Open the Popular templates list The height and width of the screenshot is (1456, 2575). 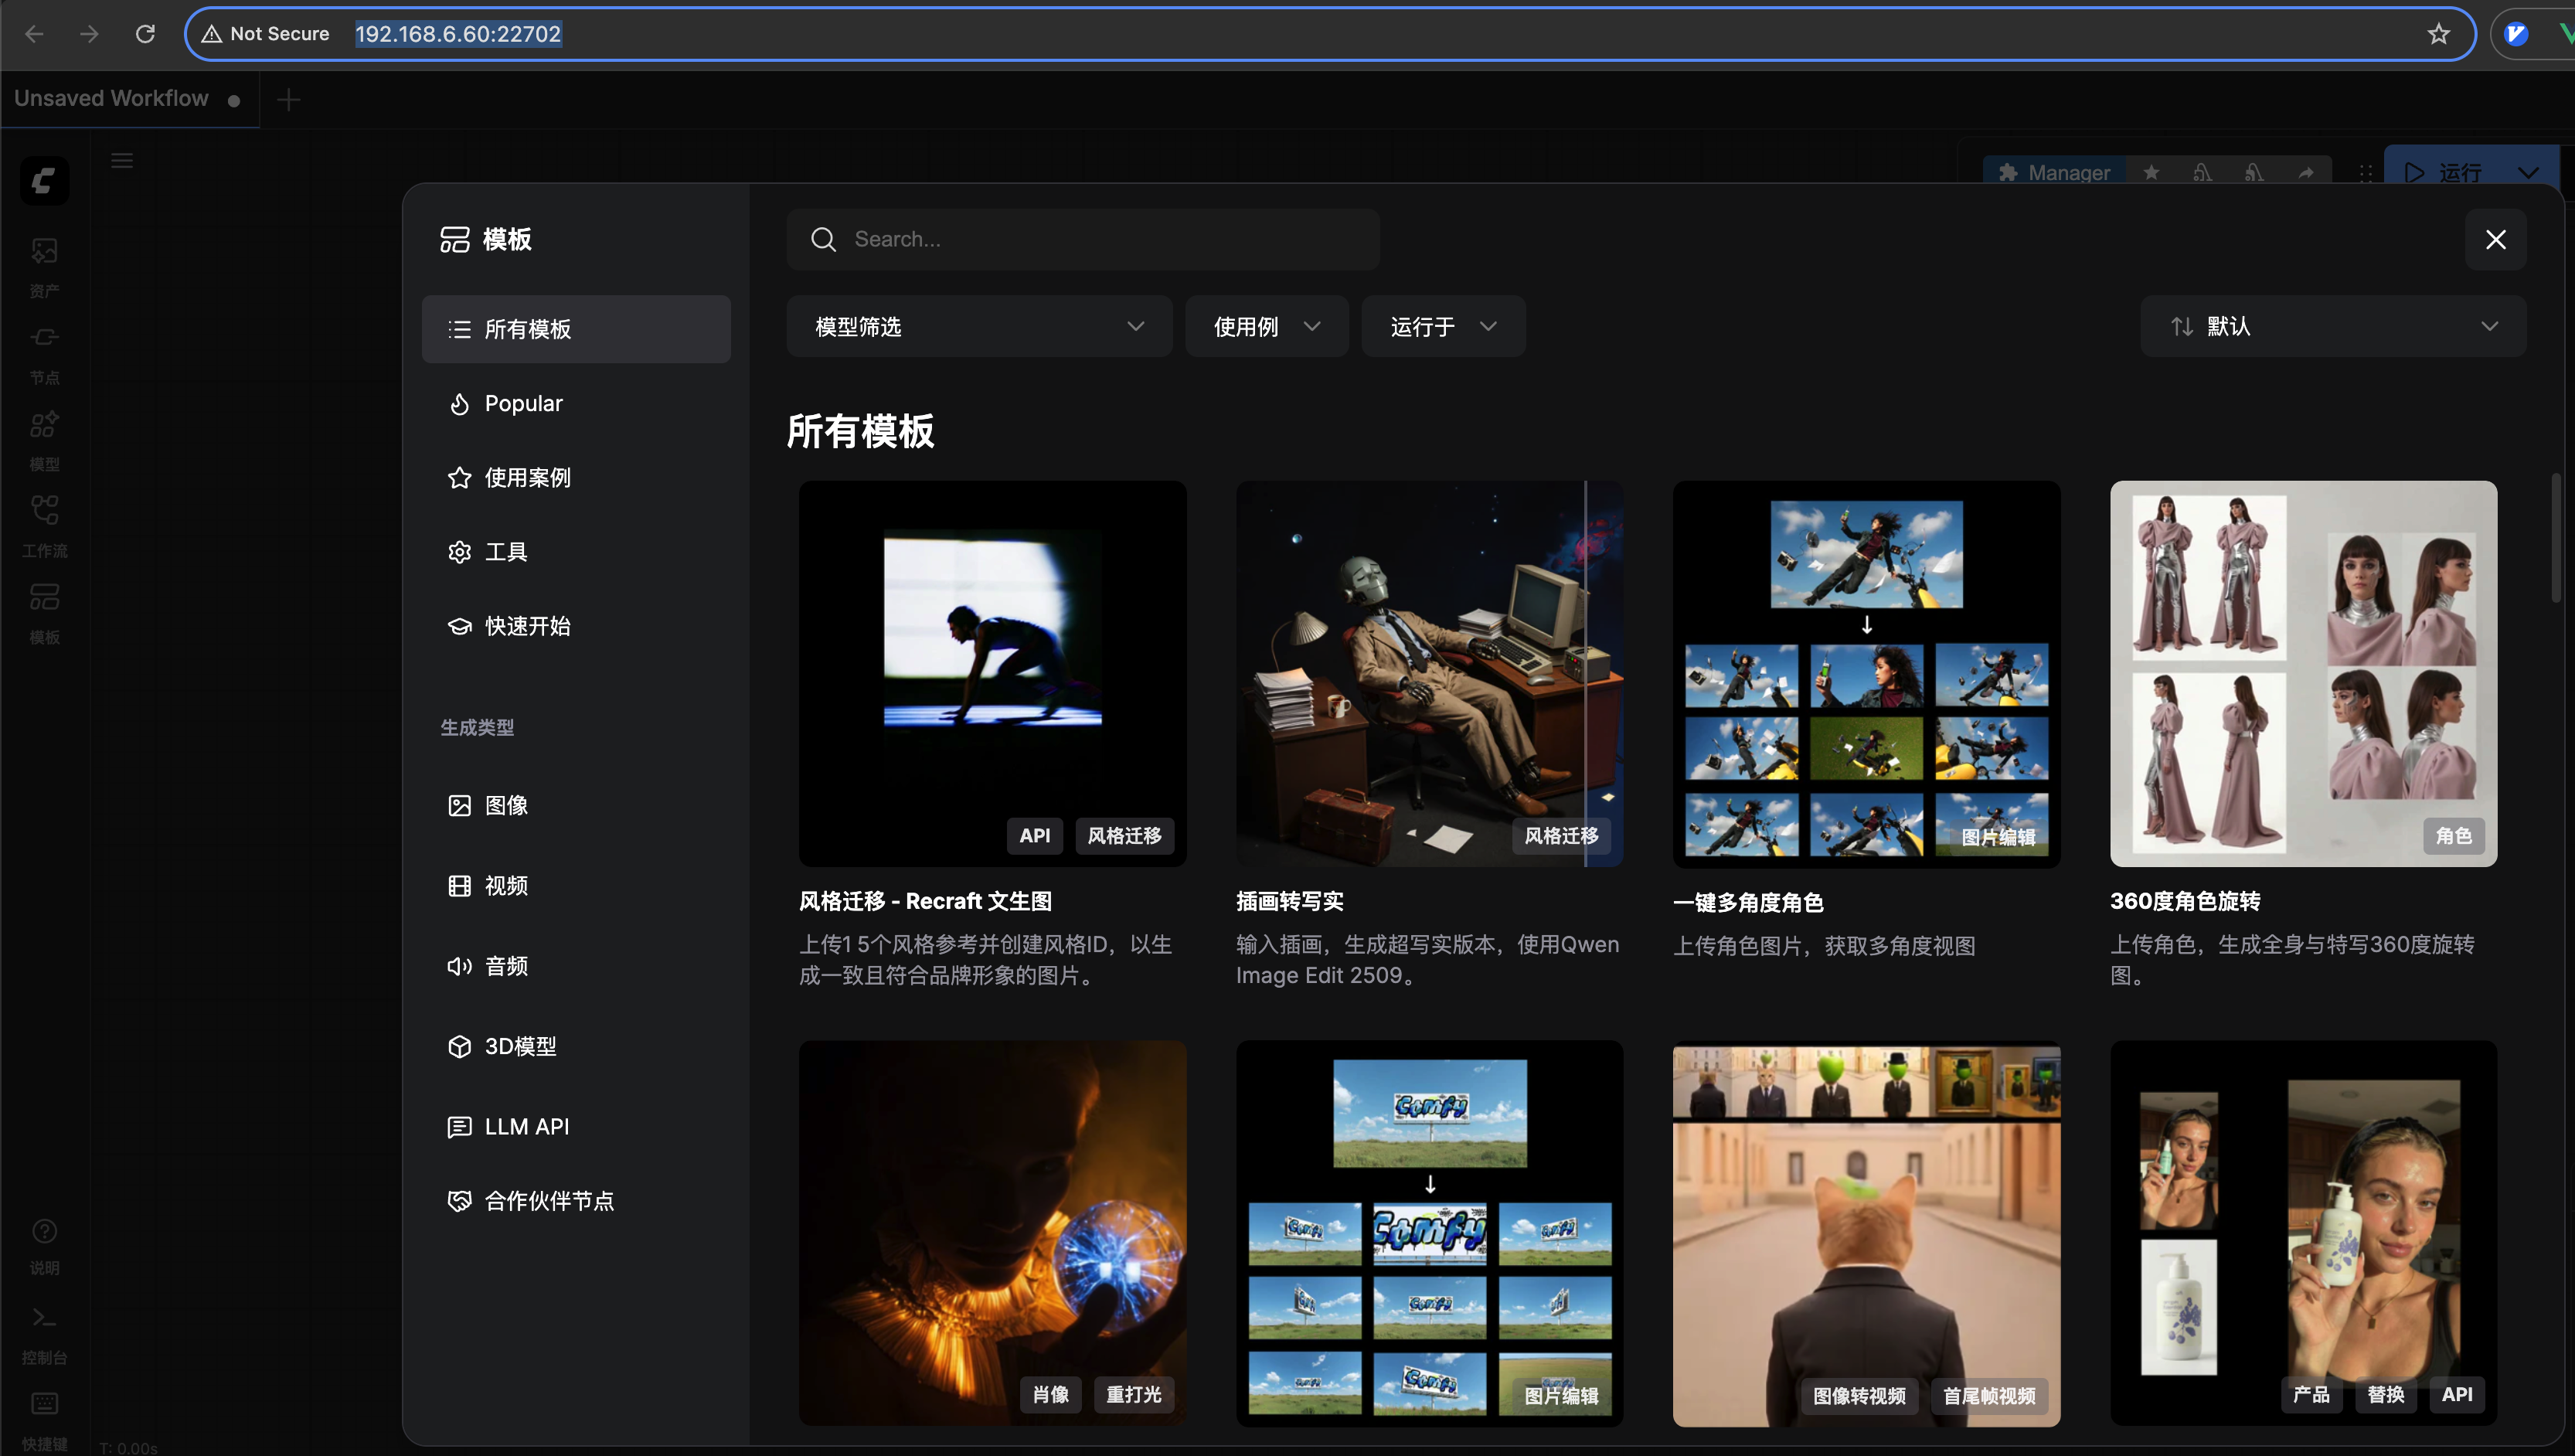click(523, 403)
